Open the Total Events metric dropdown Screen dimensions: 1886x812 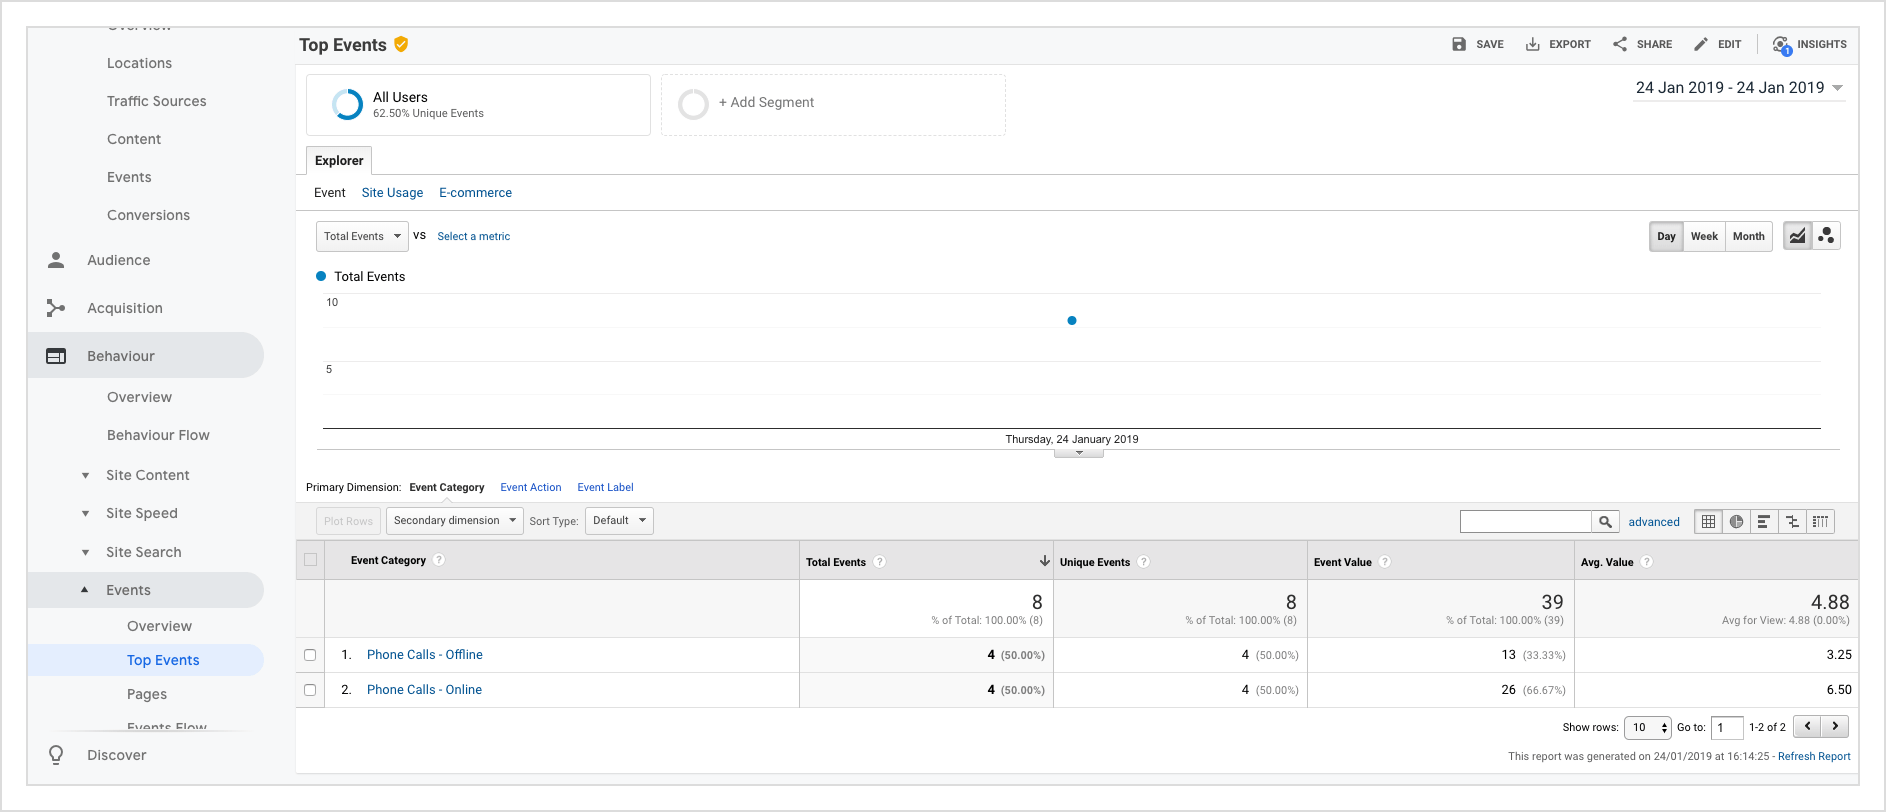[x=362, y=236]
